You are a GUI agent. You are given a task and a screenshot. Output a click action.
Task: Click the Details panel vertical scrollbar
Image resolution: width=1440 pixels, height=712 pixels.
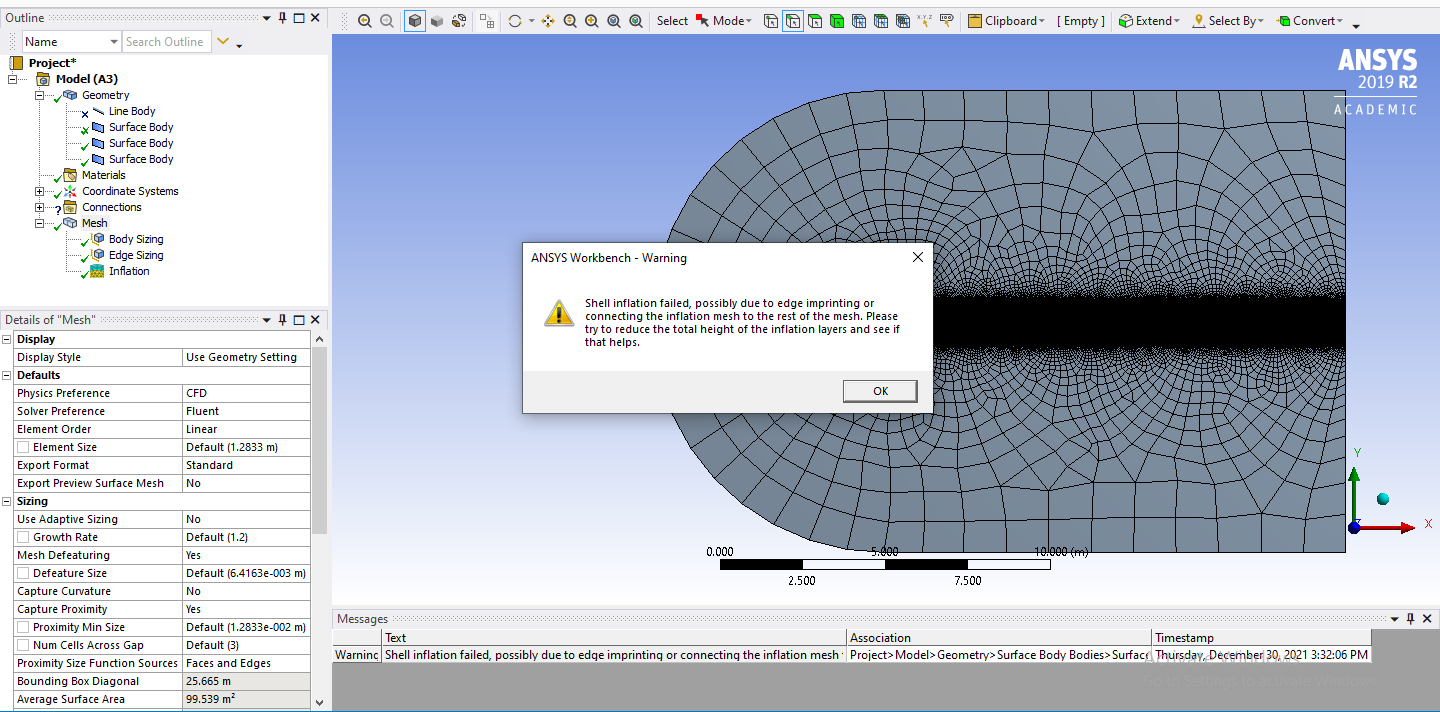click(x=319, y=440)
